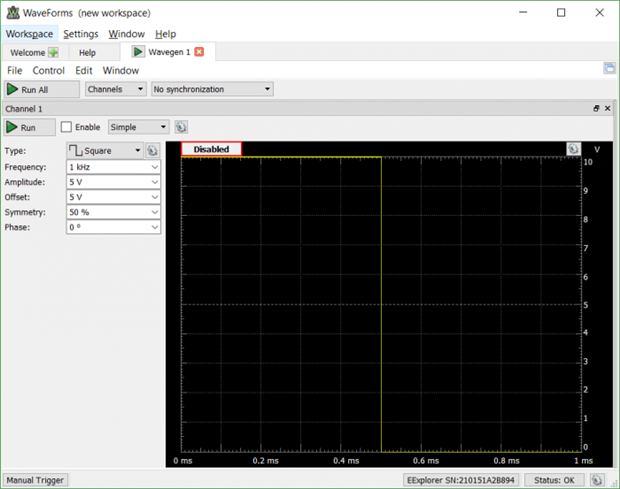Expand the Simple mode dropdown
Viewport: 620px width, 489px height.
[x=138, y=127]
